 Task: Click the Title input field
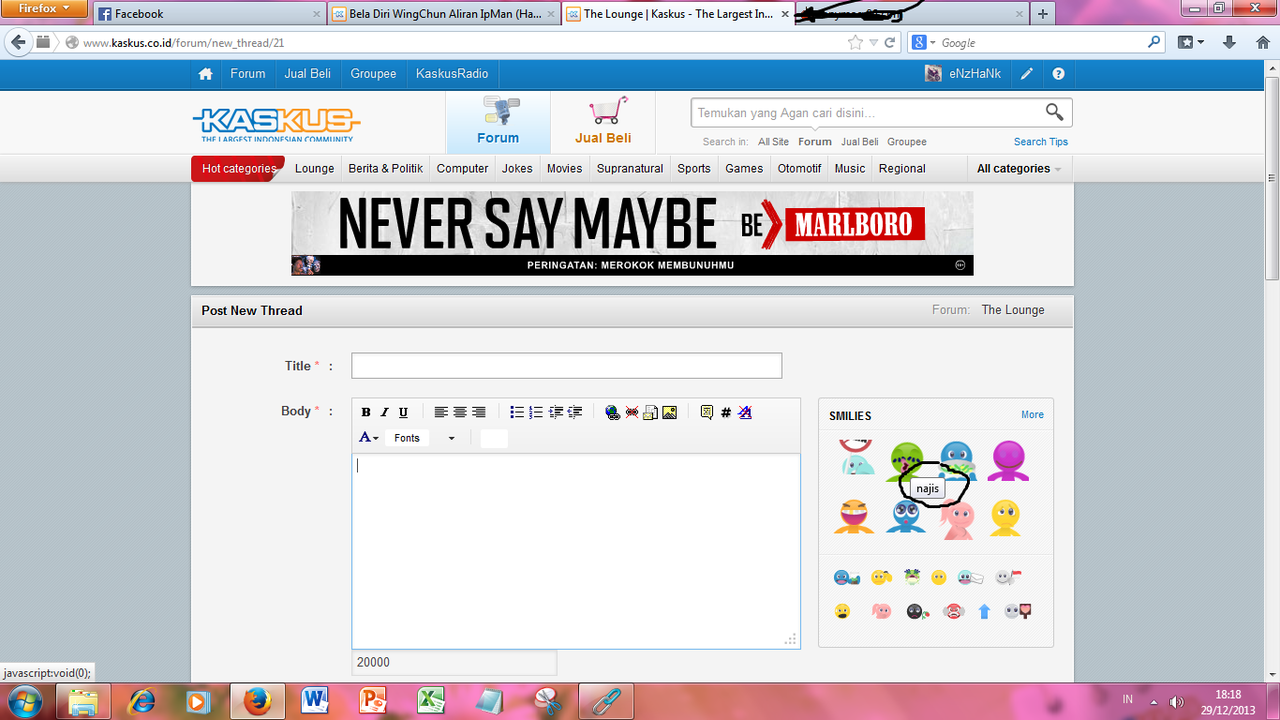566,366
